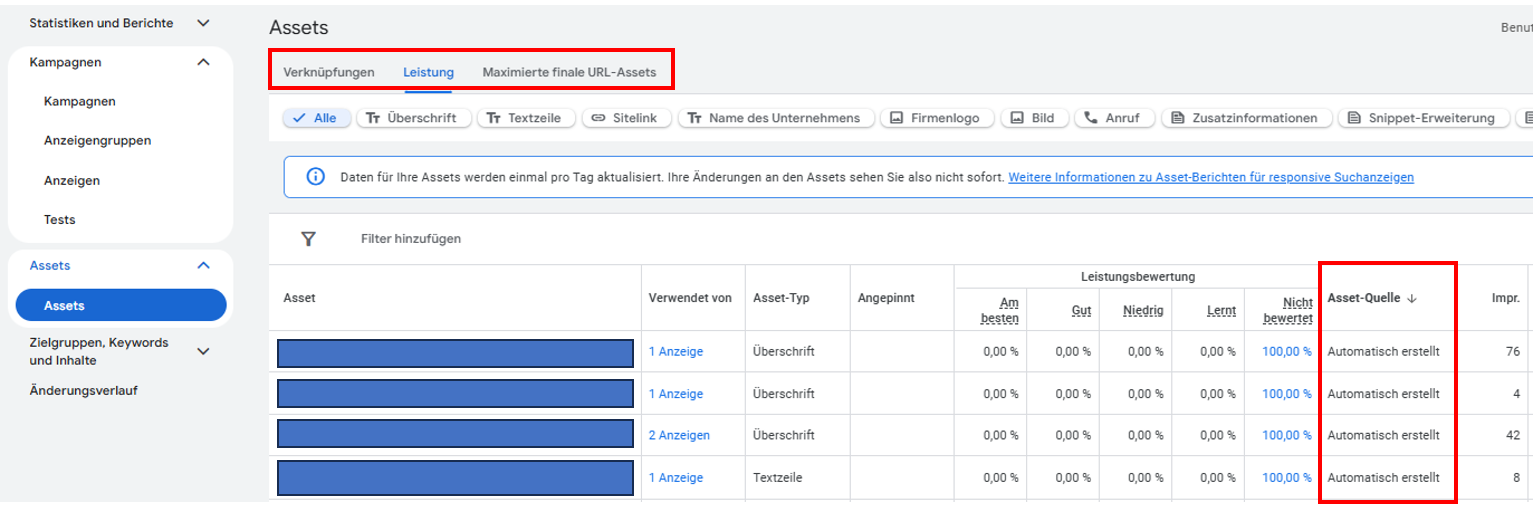
Task: Sort by the Asset-Quelle column header
Action: coord(1363,298)
